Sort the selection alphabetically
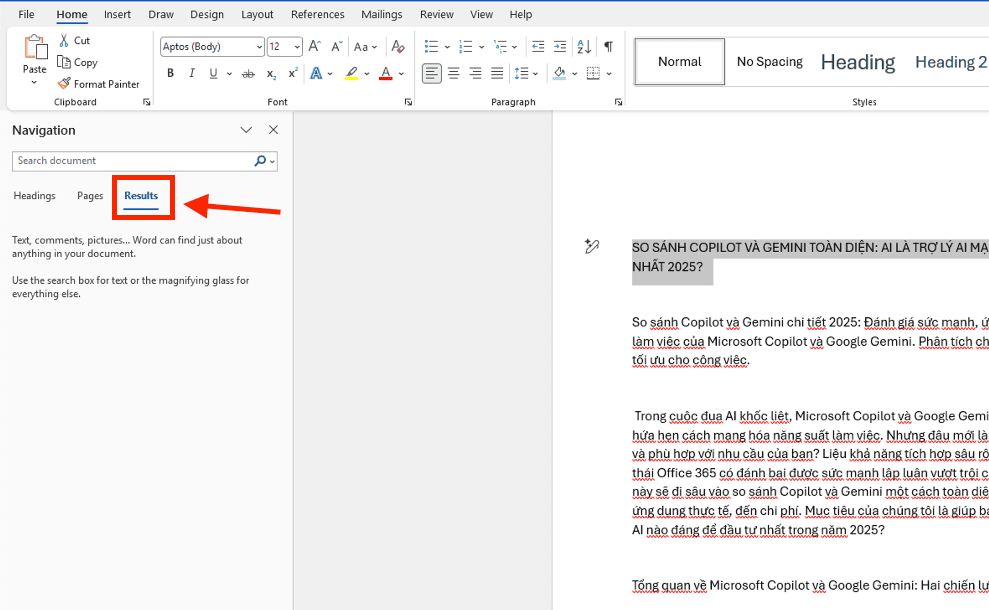Screen dimensions: 989x610 click(584, 47)
